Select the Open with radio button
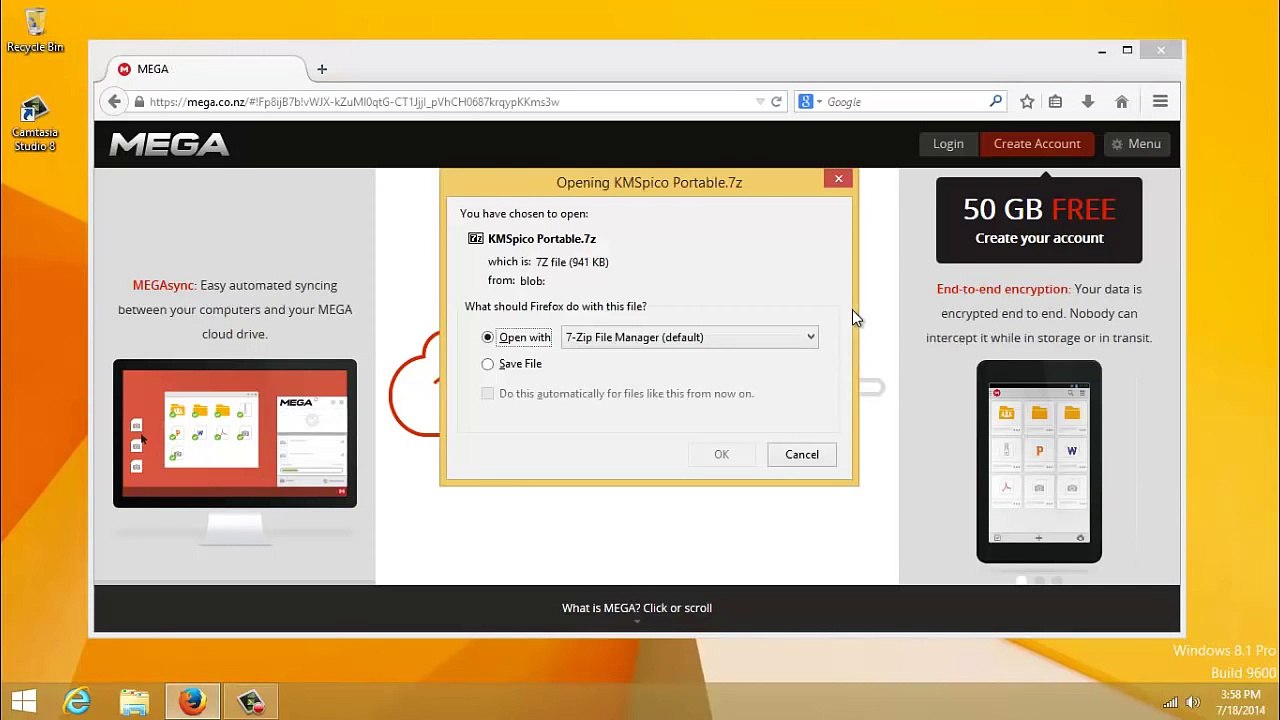Viewport: 1280px width, 720px height. (488, 337)
